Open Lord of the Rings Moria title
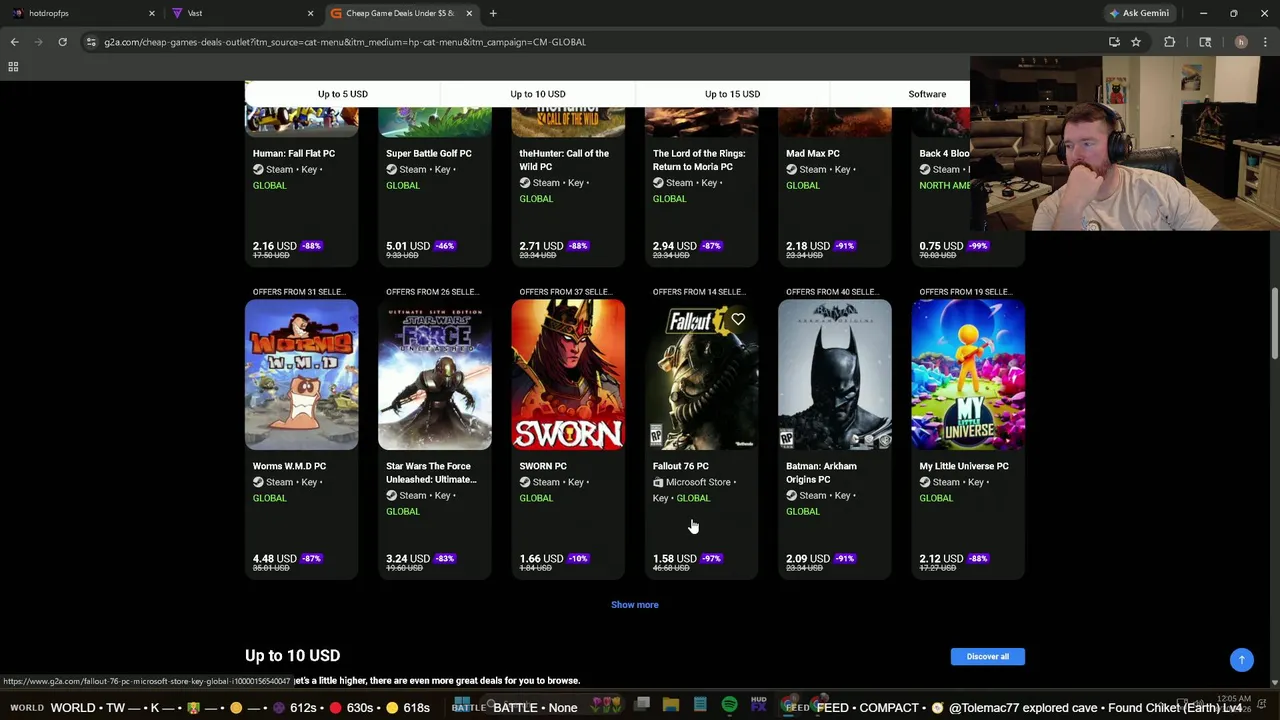The width and height of the screenshot is (1280, 720). click(x=698, y=160)
